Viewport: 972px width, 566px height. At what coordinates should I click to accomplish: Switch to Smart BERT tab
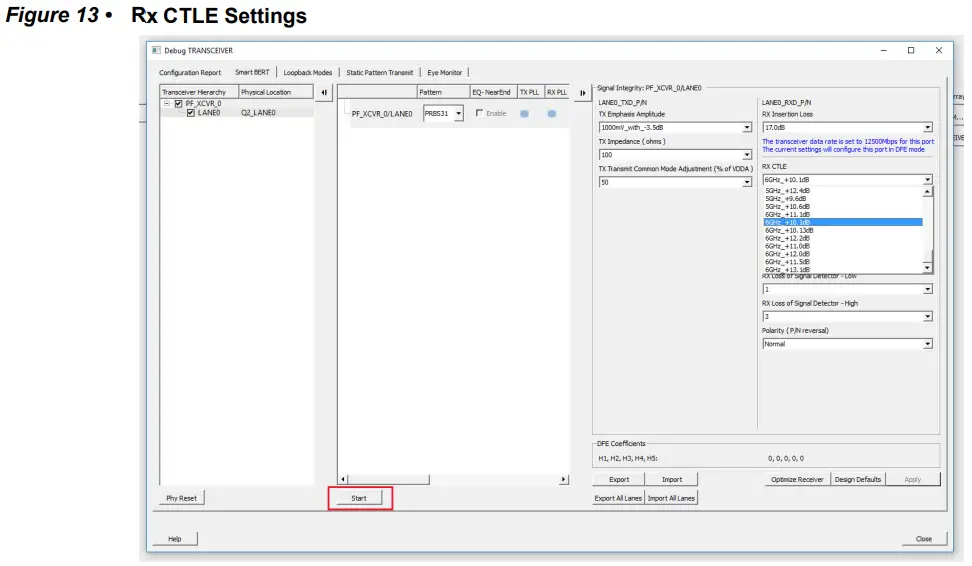pyautogui.click(x=252, y=73)
